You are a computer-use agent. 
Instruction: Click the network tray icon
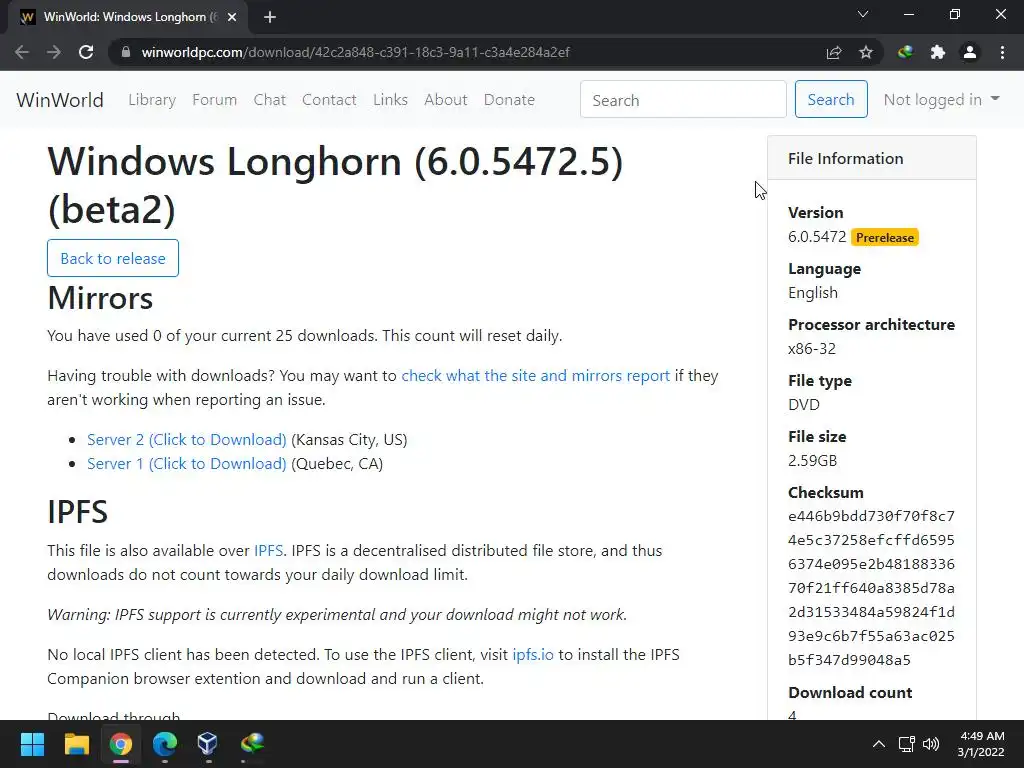906,744
